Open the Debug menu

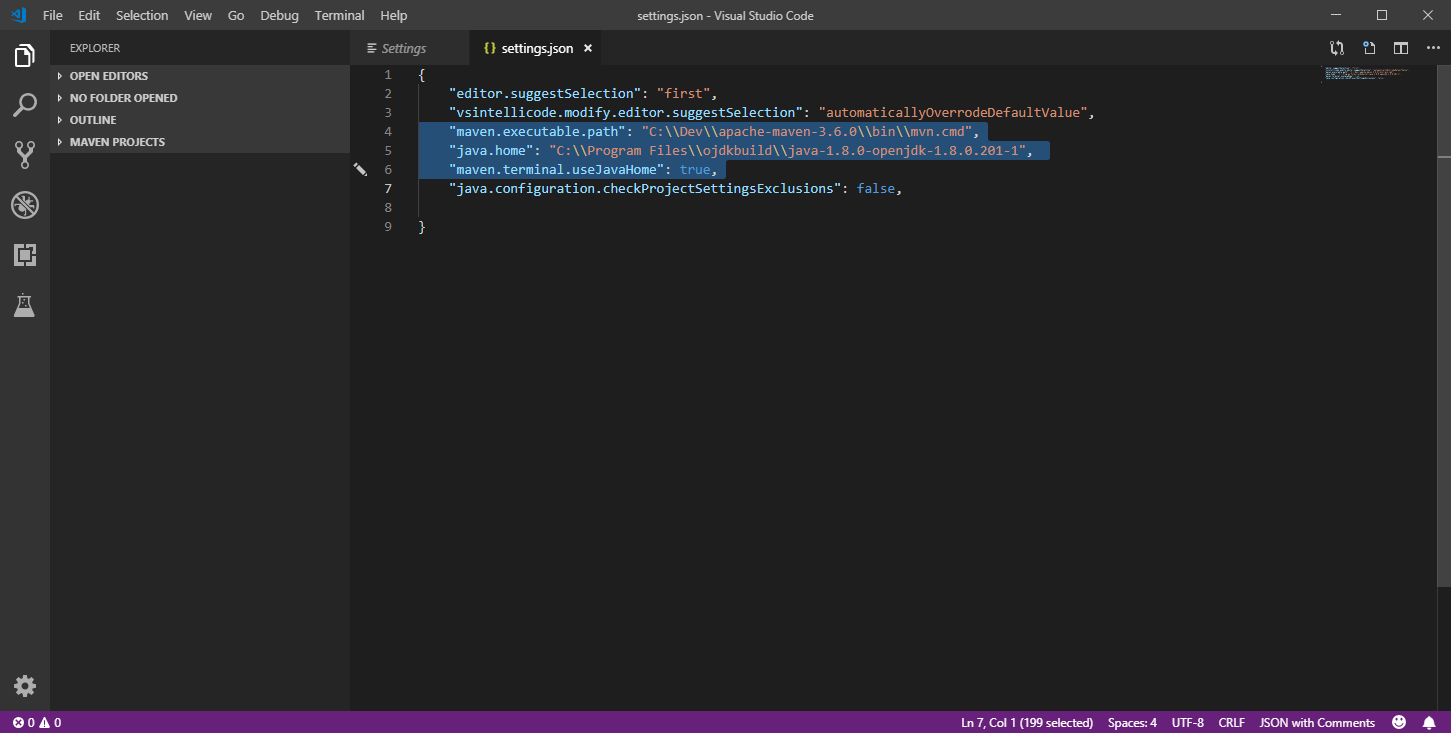coord(279,15)
